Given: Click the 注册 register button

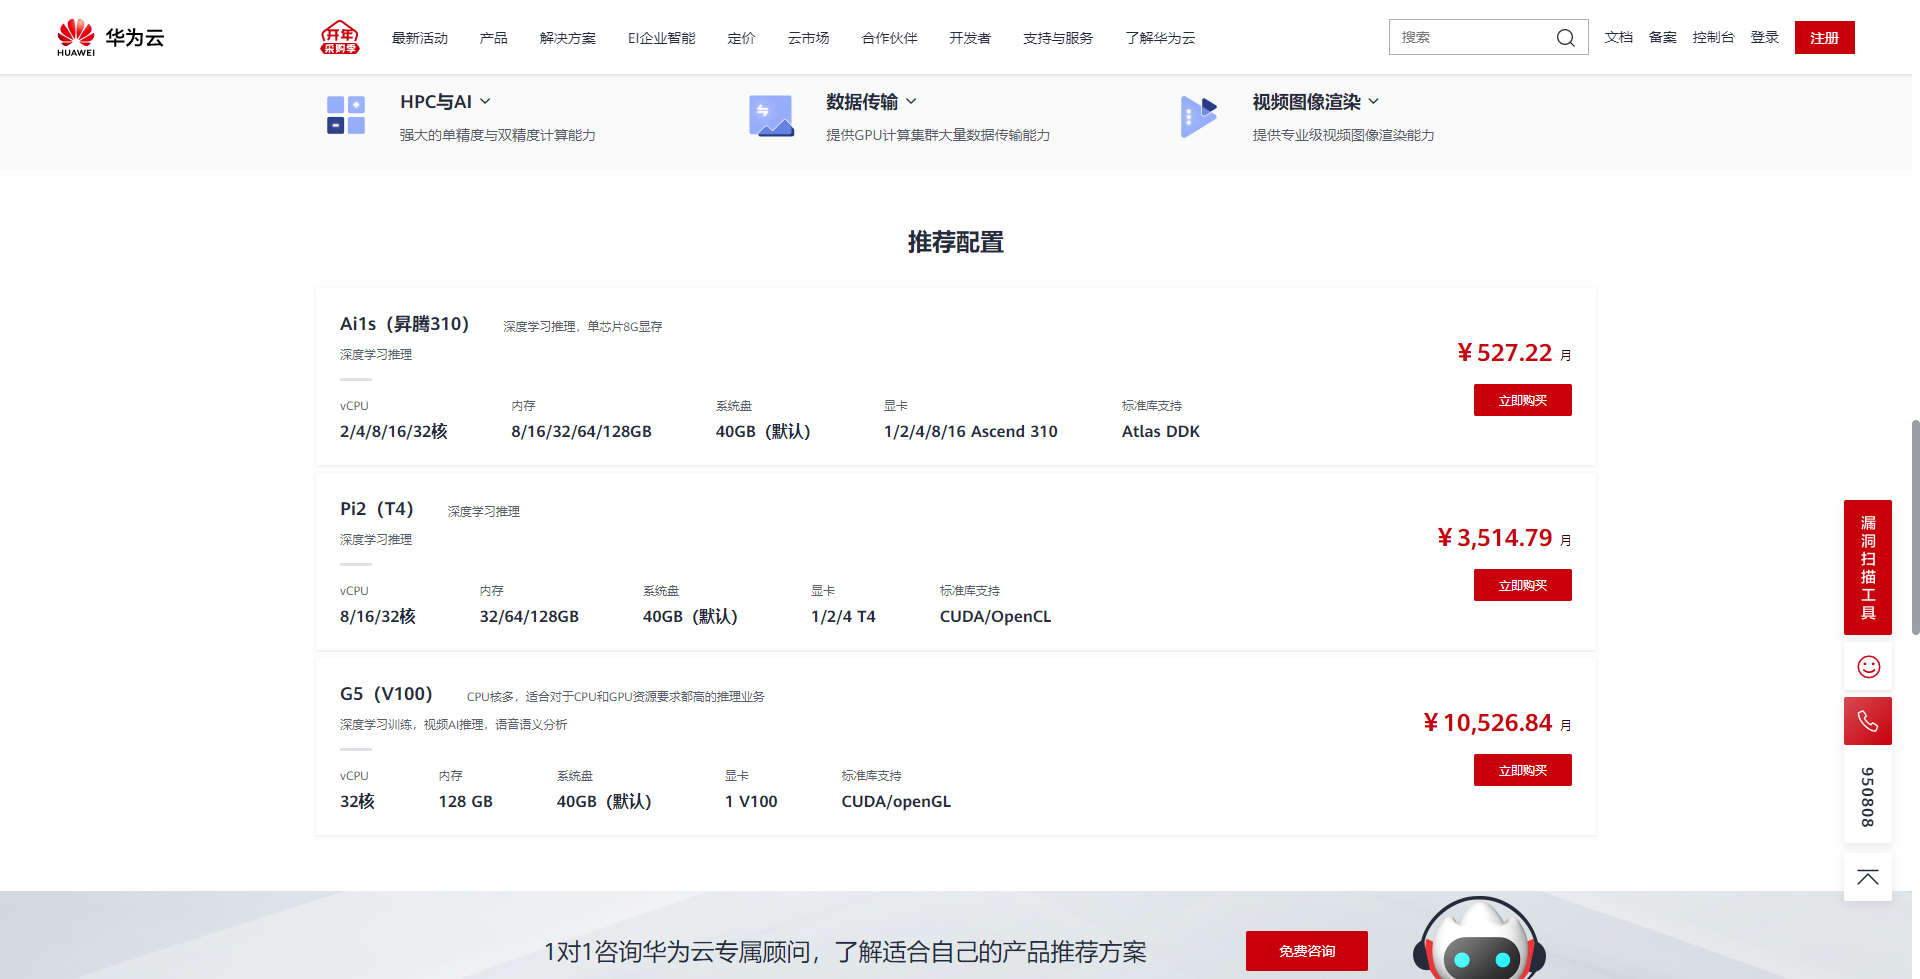Looking at the screenshot, I should pyautogui.click(x=1824, y=38).
